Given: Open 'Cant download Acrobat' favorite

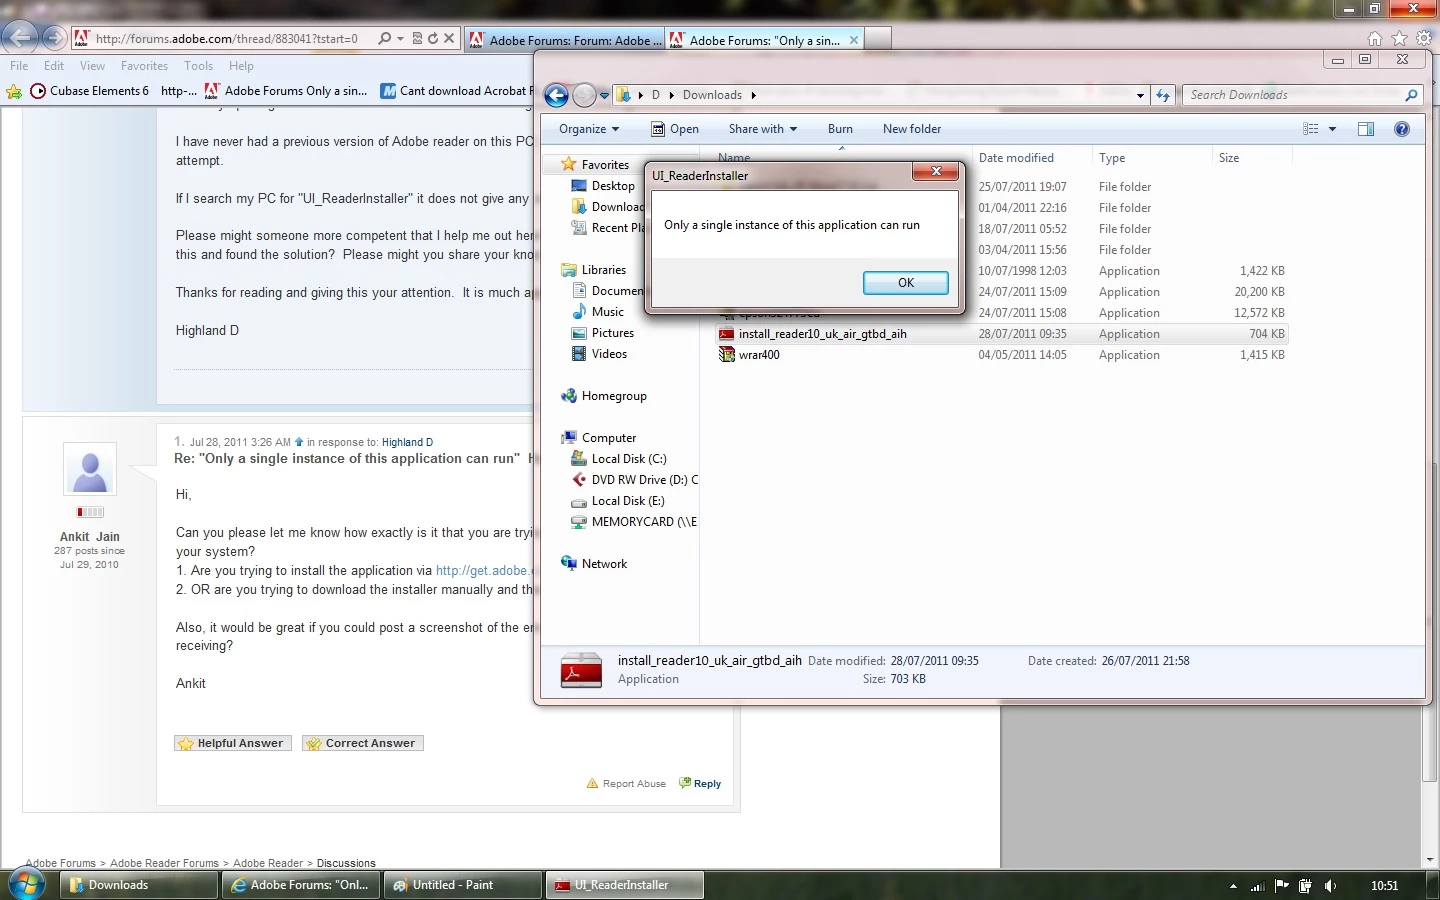Looking at the screenshot, I should (455, 91).
